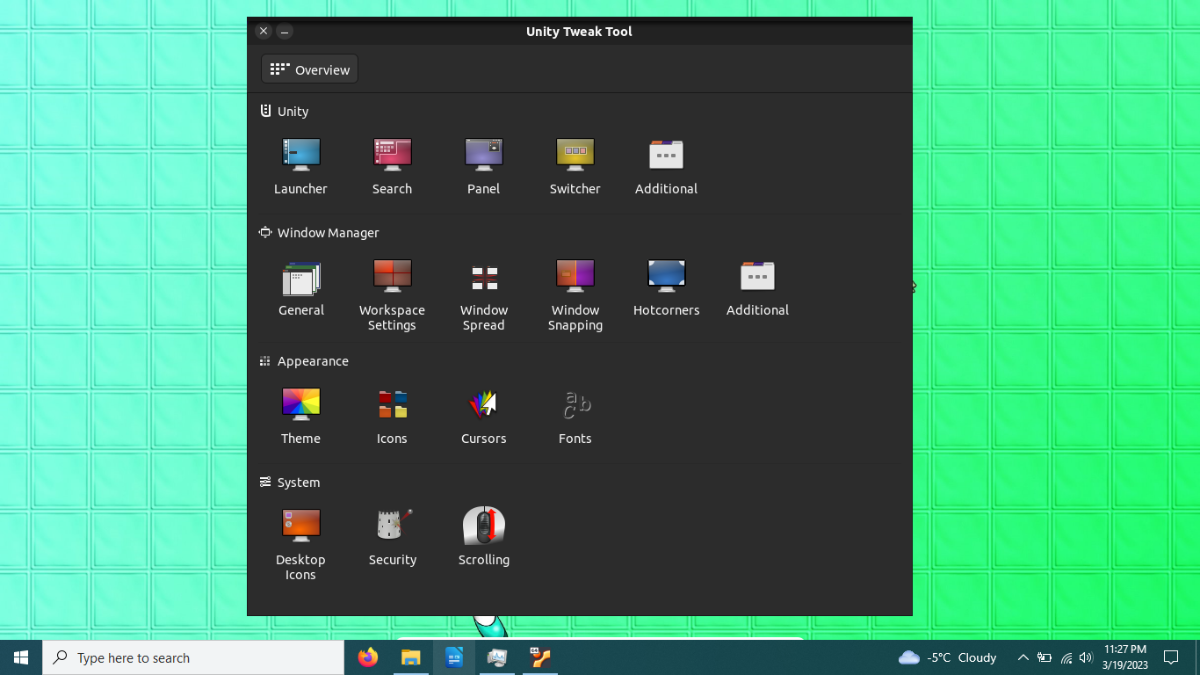Image resolution: width=1200 pixels, height=675 pixels.
Task: Open the Cursors settings
Action: point(484,416)
